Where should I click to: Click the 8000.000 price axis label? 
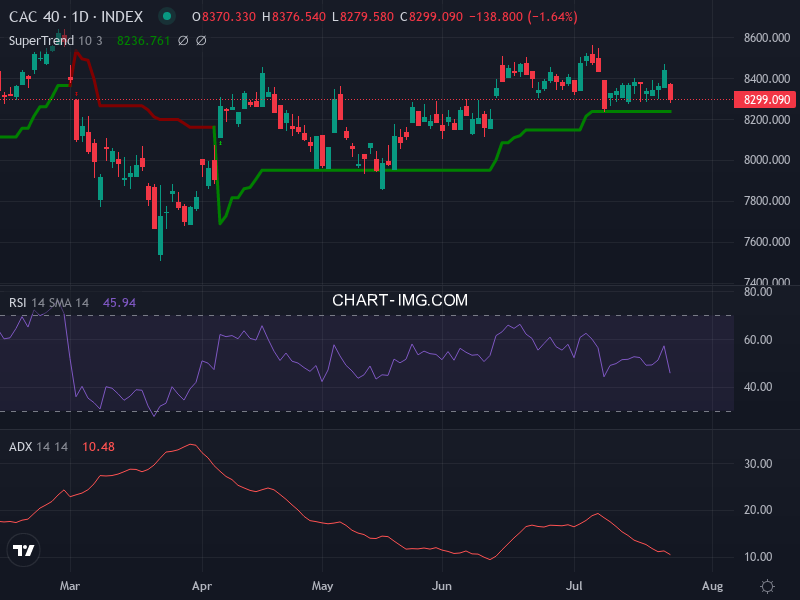(x=766, y=160)
